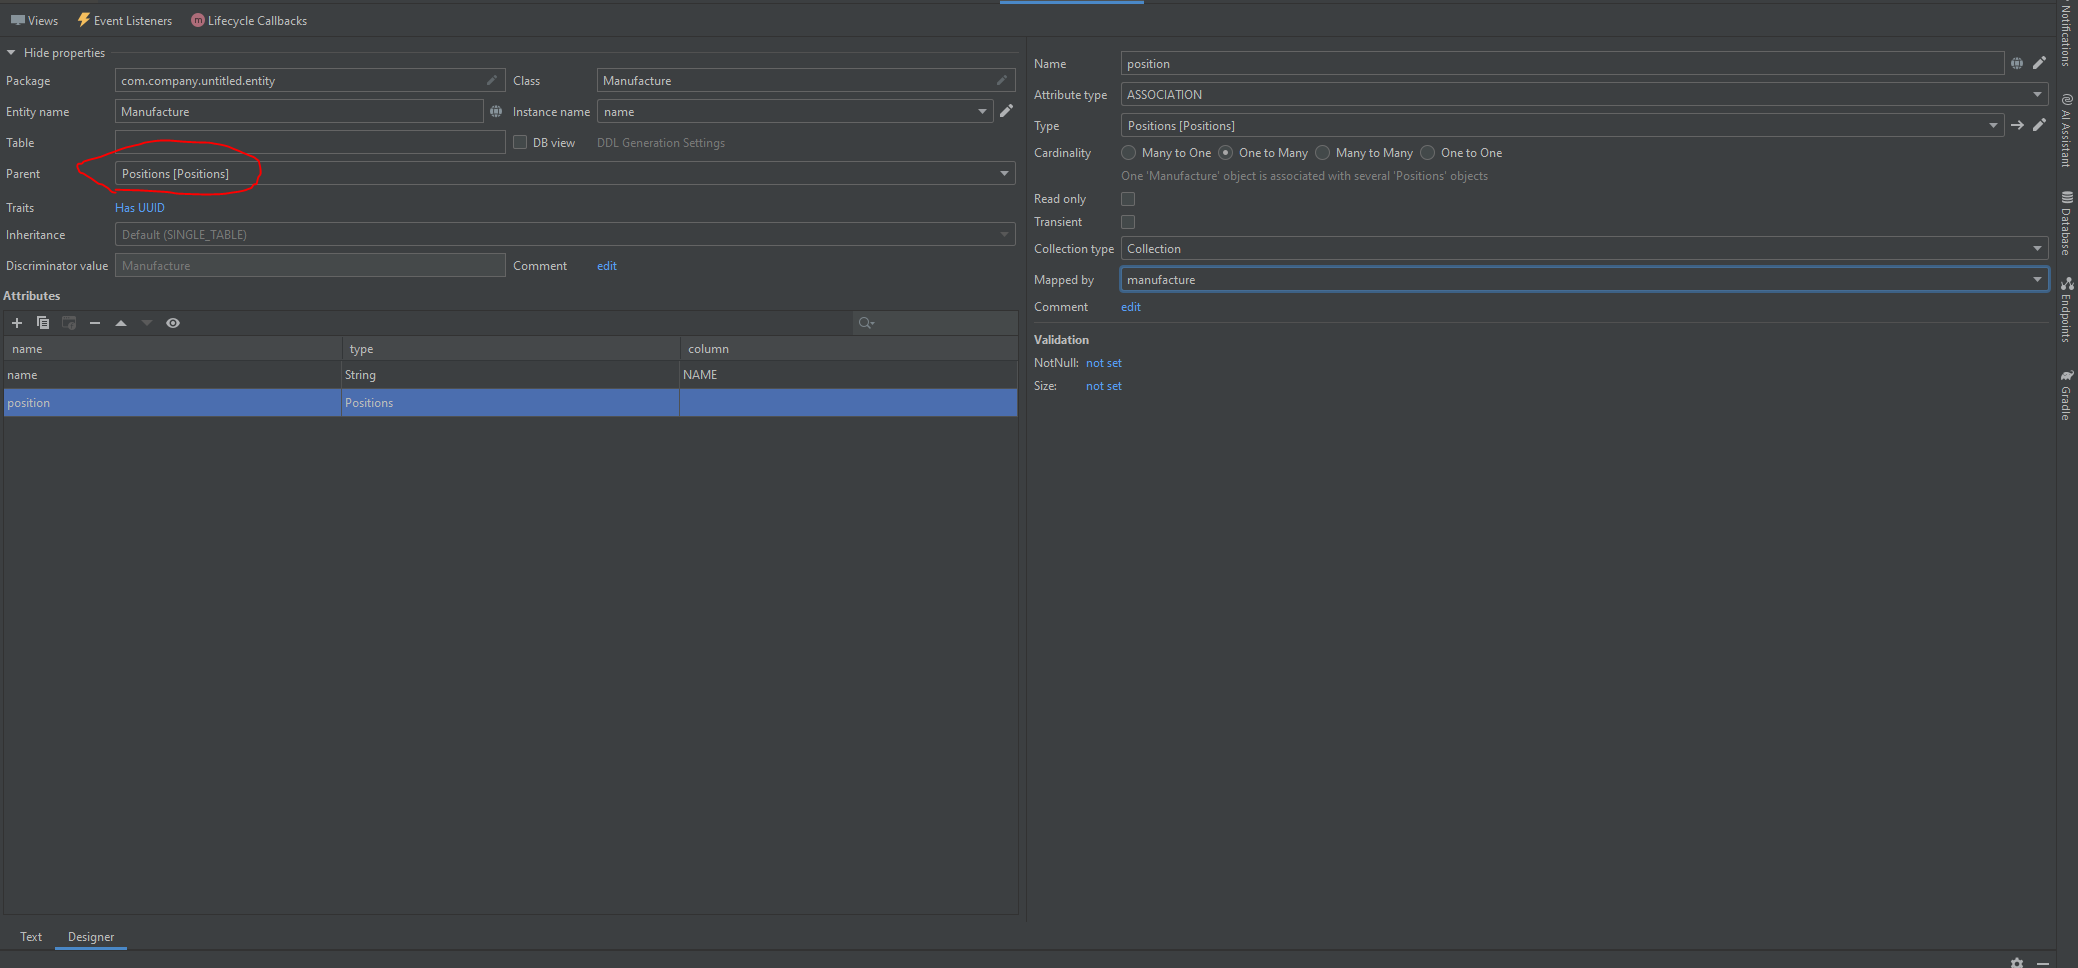Move the attribute down with the down arrow
The width and height of the screenshot is (2078, 968).
point(147,323)
